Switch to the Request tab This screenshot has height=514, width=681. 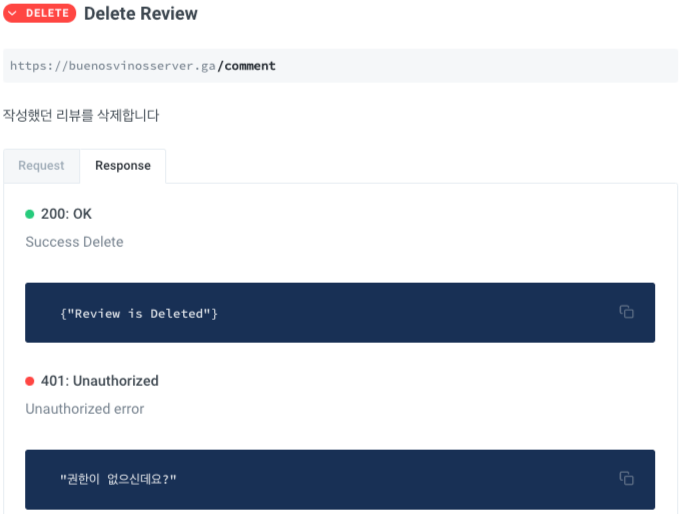point(41,166)
